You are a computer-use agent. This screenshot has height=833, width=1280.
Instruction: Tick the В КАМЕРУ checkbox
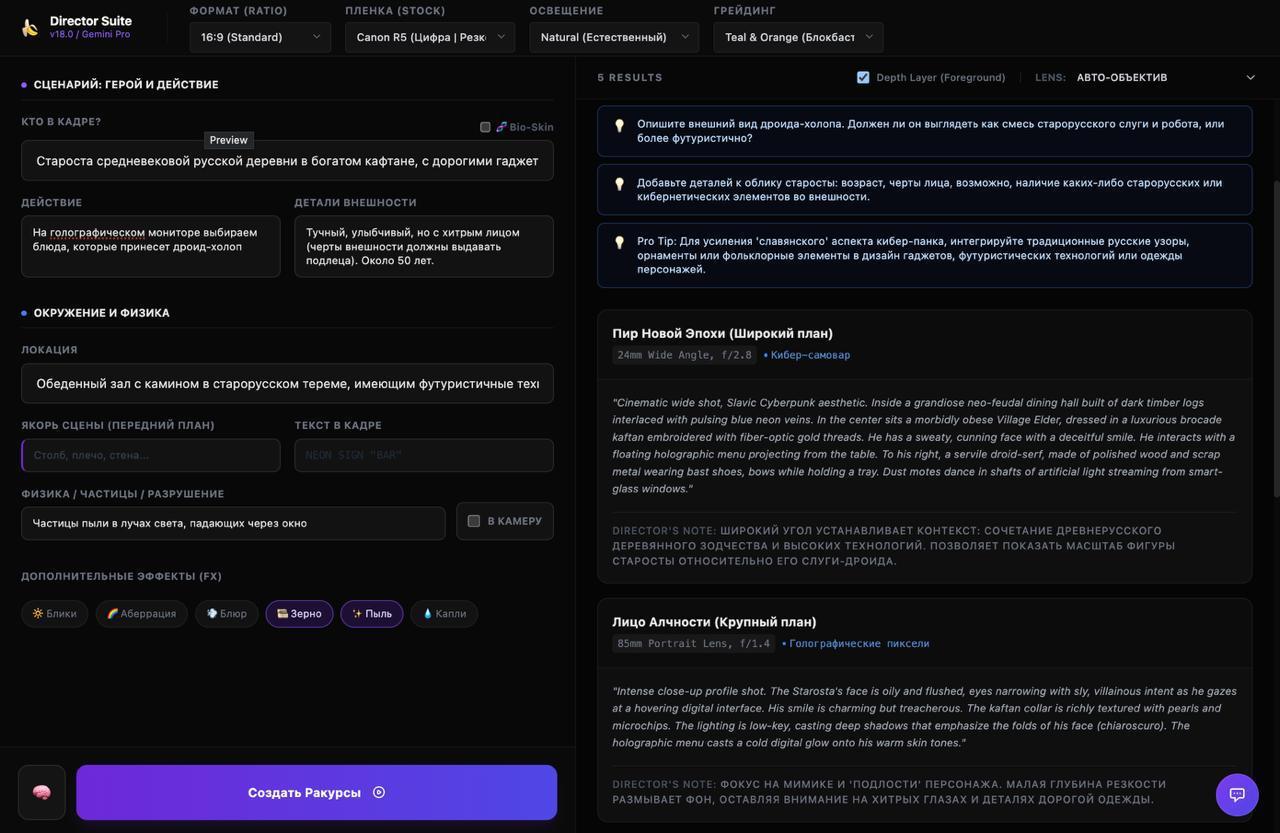click(x=474, y=521)
